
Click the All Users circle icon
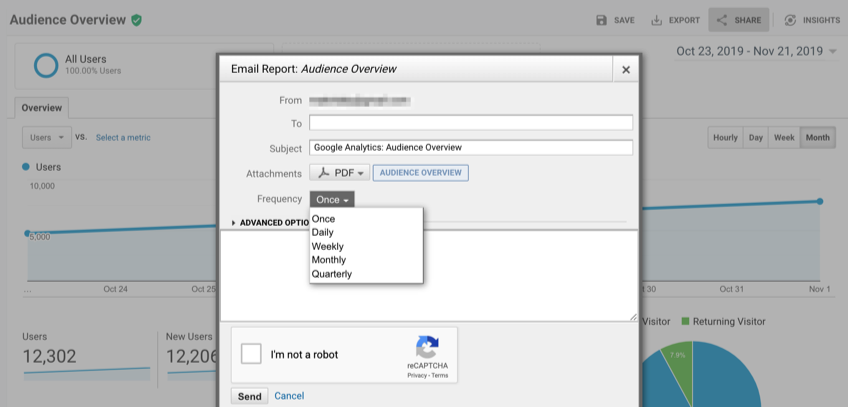click(x=46, y=65)
